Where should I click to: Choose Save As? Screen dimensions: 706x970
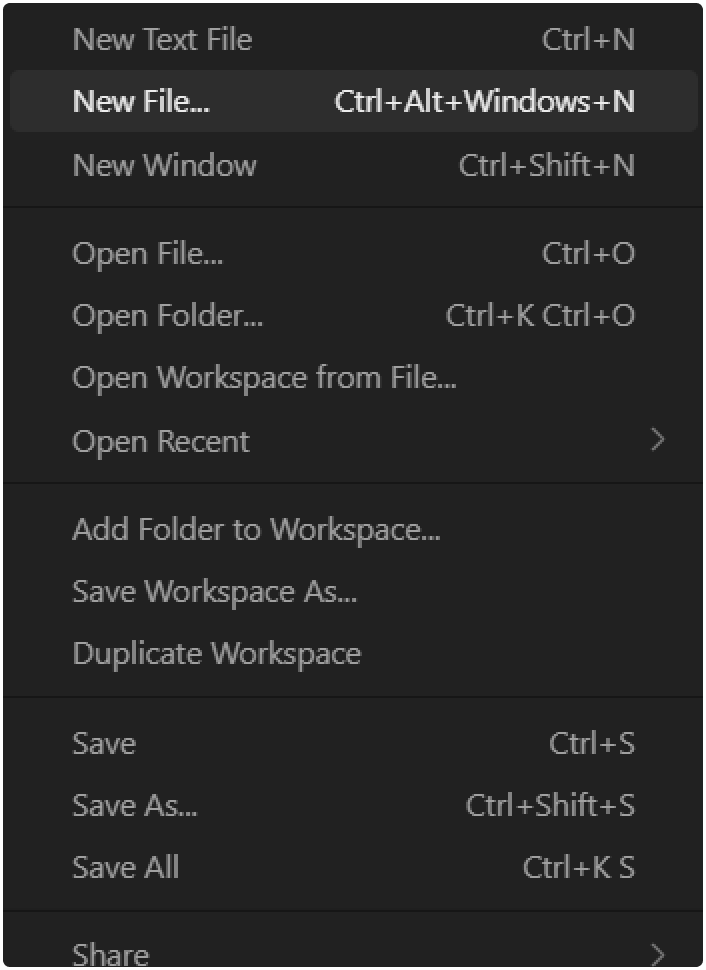pyautogui.click(x=134, y=804)
